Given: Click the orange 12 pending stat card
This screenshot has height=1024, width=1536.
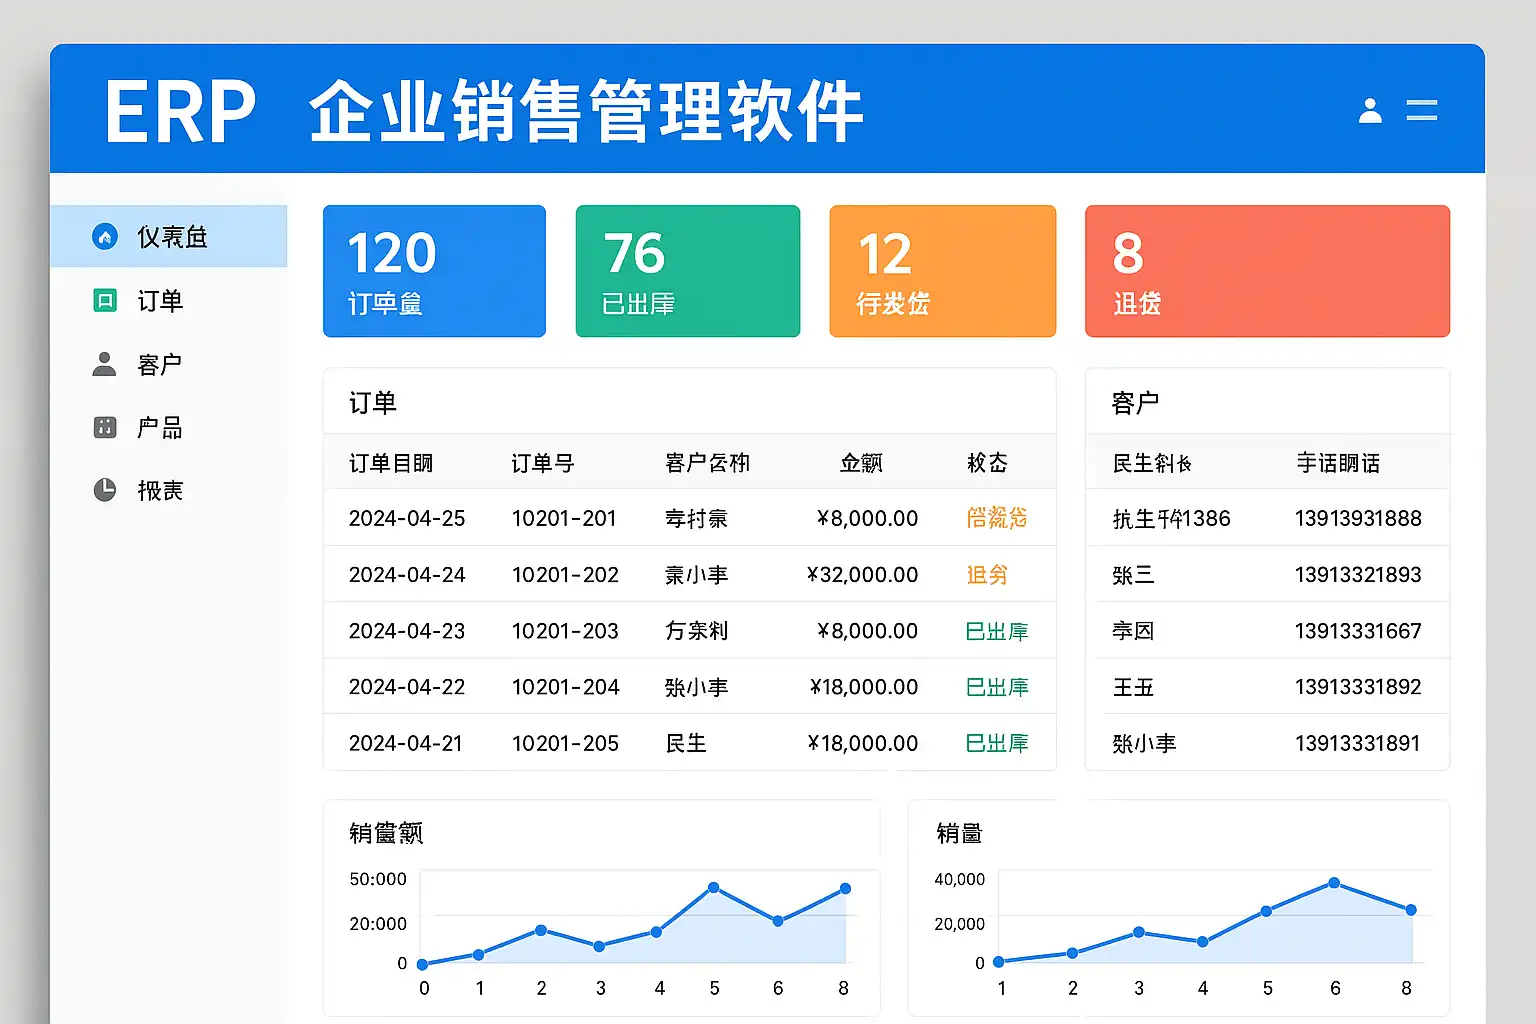Looking at the screenshot, I should point(942,271).
